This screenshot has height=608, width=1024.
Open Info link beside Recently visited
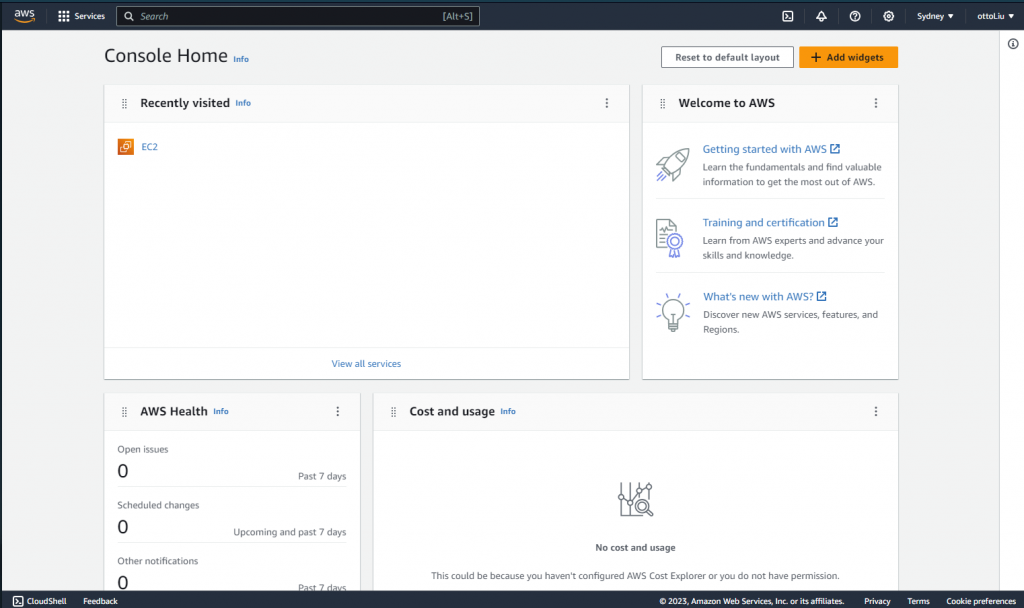click(243, 103)
